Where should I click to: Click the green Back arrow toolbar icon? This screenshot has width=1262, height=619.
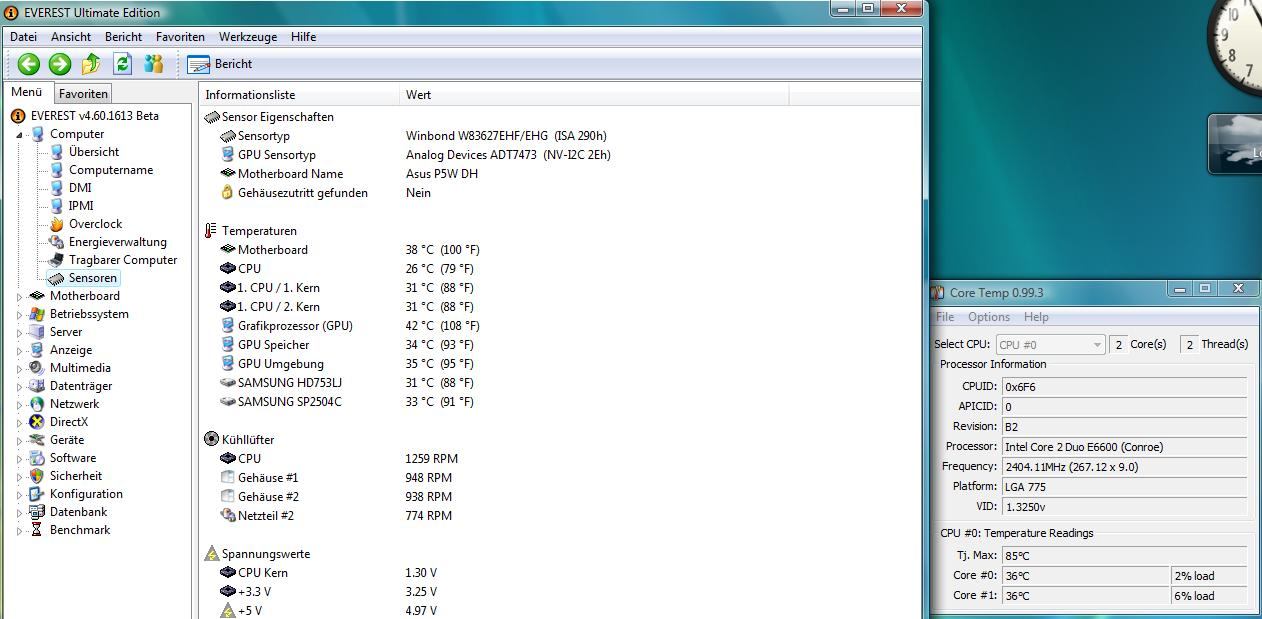28,64
